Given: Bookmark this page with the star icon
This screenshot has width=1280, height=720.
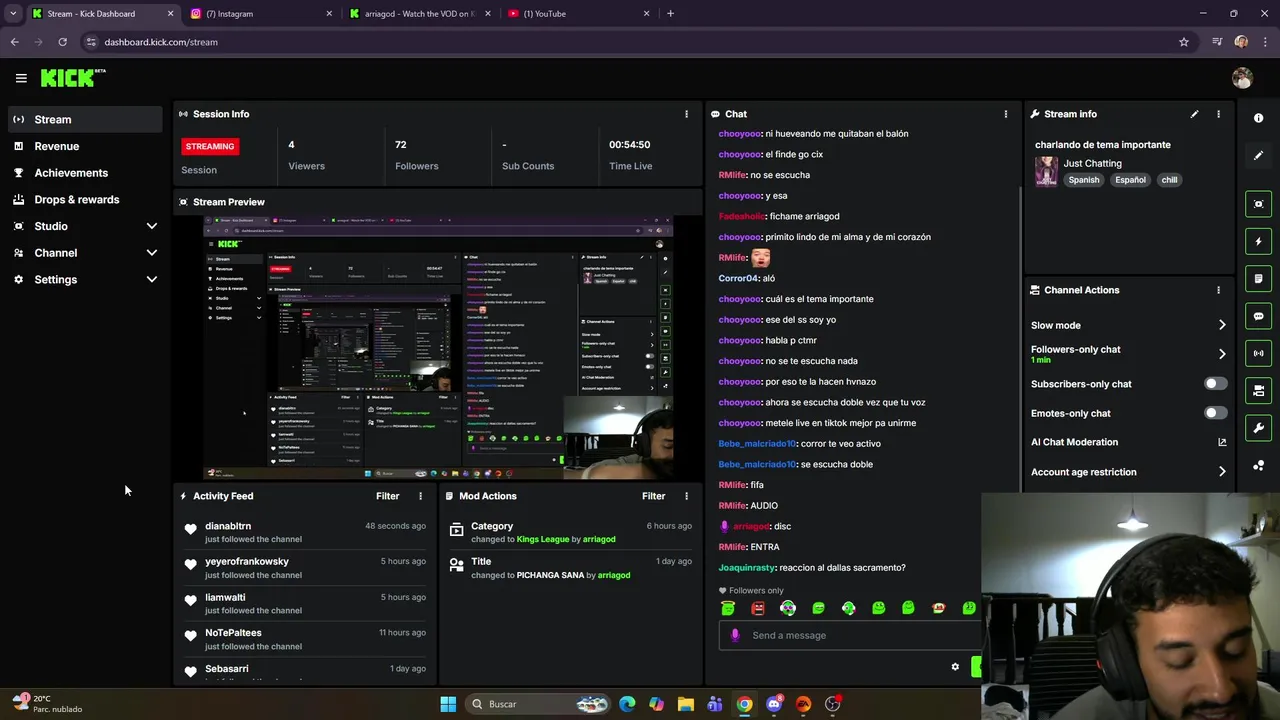Looking at the screenshot, I should click(1184, 42).
